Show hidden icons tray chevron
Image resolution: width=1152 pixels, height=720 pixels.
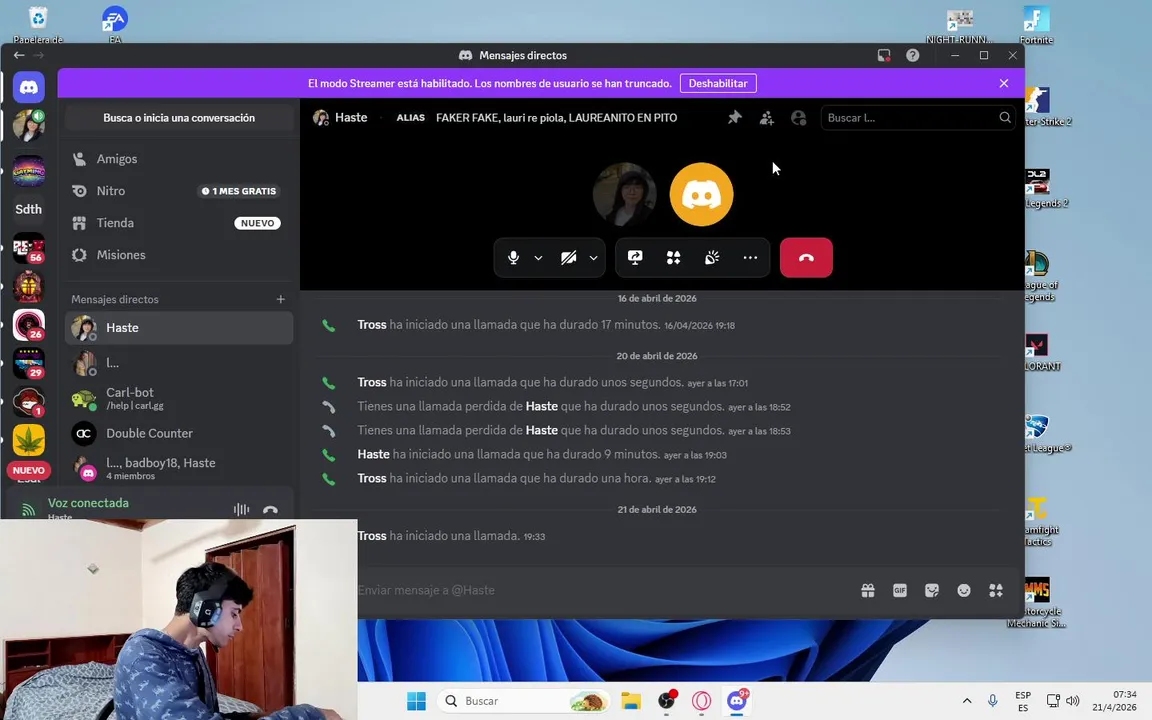(x=967, y=701)
